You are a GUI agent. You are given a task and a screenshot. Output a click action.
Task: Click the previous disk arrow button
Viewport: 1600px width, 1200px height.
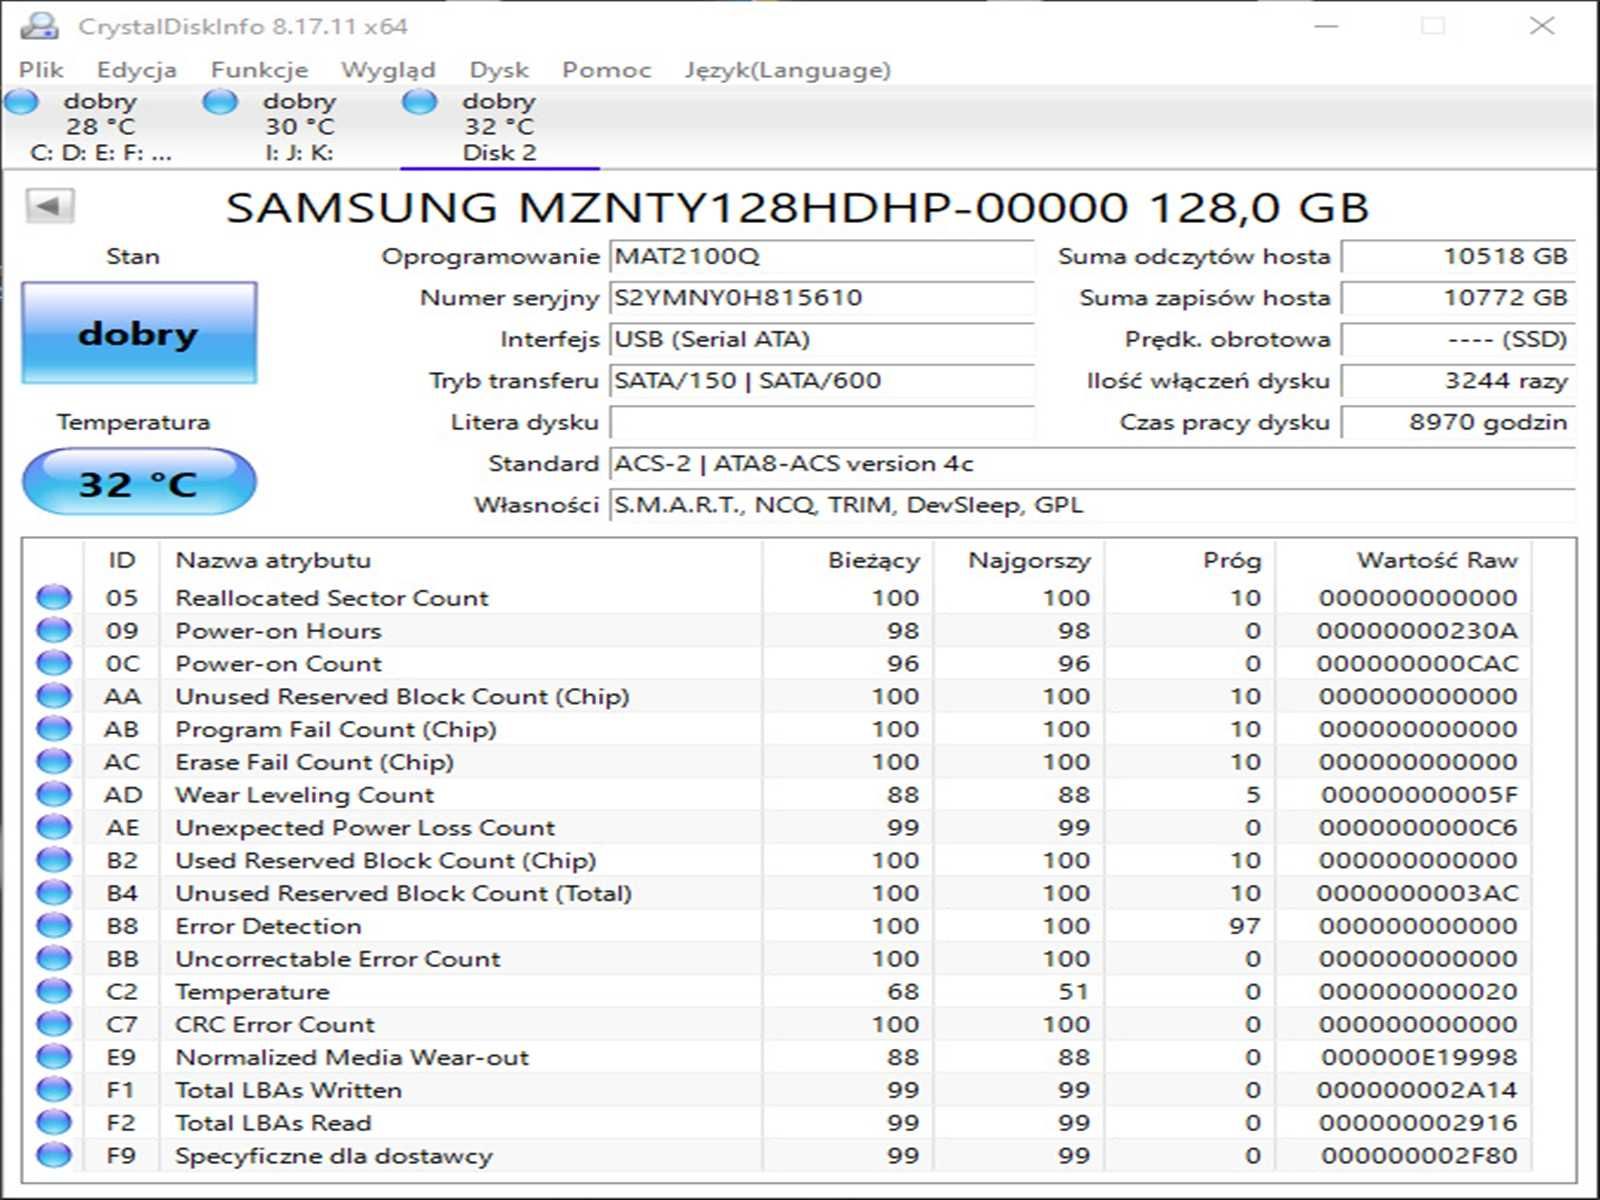tap(49, 207)
